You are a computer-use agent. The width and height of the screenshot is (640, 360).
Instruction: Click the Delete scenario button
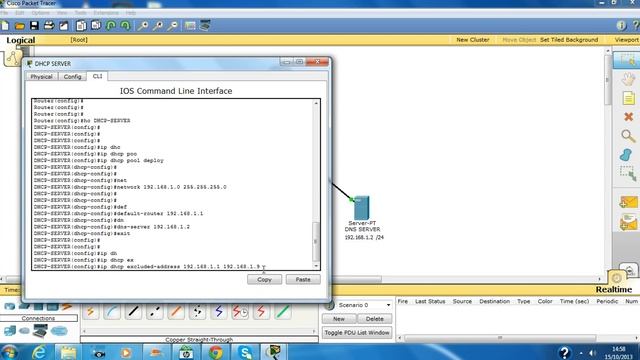[x=374, y=319]
